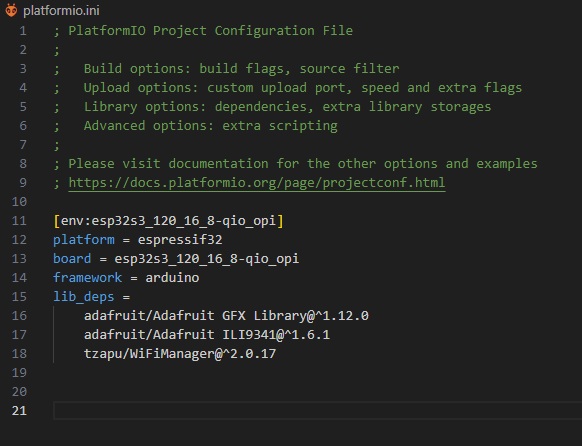Select platformio.ini breadcrumb file name
This screenshot has width=582, height=446.
pyautogui.click(x=61, y=10)
